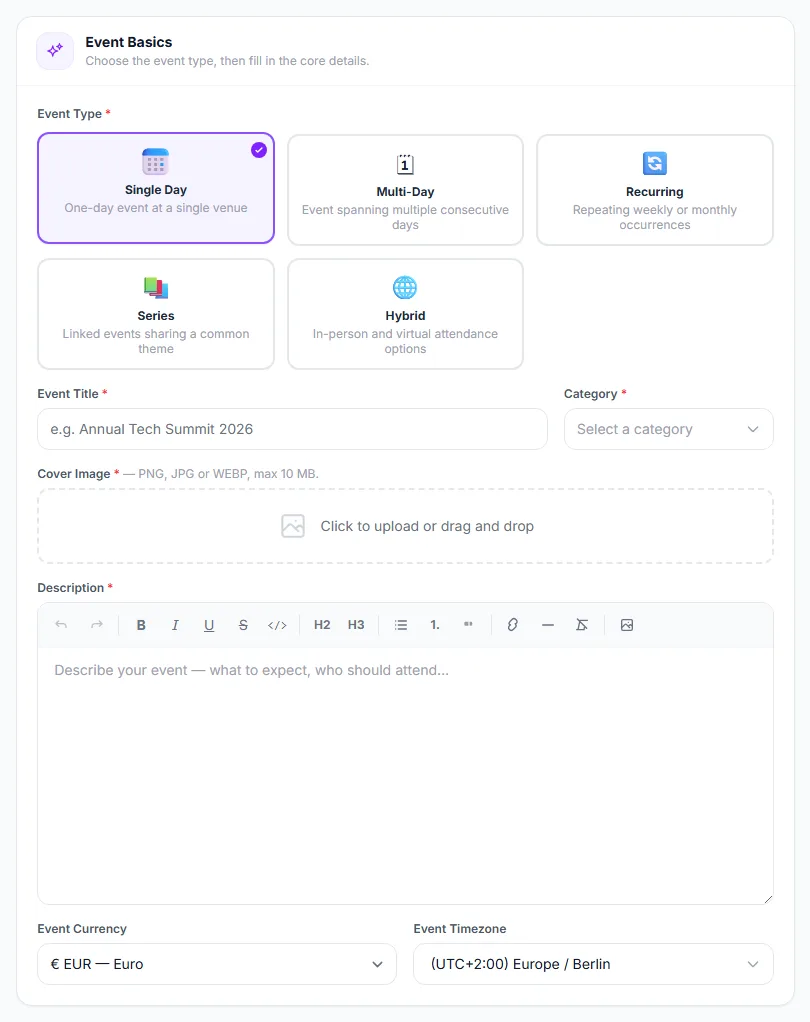Choose the Multi-Day event type
Image resolution: width=810 pixels, height=1022 pixels.
click(x=405, y=190)
